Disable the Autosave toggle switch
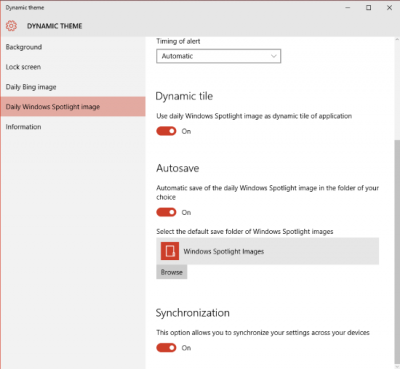Viewport: 400px width, 369px height. pyautogui.click(x=166, y=212)
